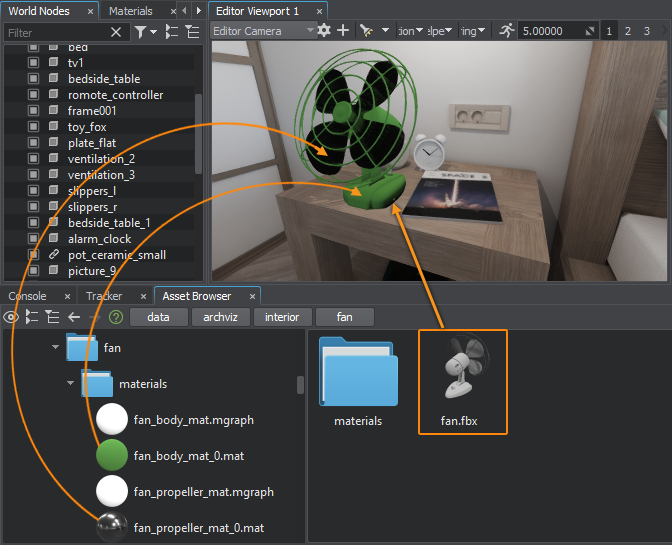Toggle the checkbox next to alarm_clock

coord(33,239)
